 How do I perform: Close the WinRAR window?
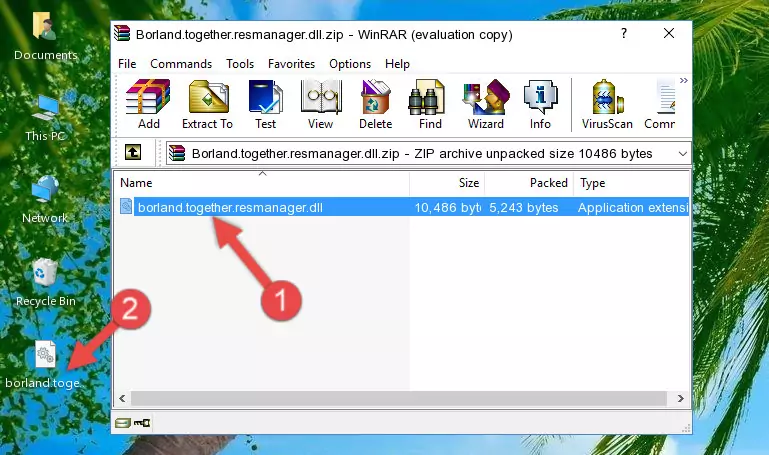[668, 33]
